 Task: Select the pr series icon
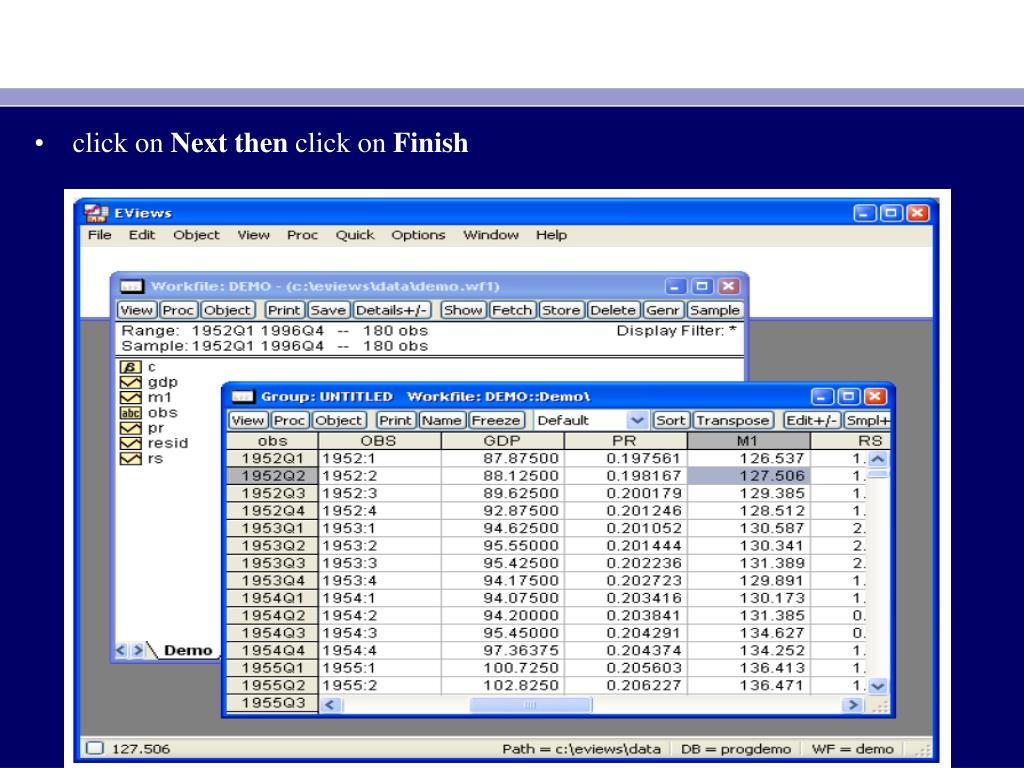click(131, 428)
